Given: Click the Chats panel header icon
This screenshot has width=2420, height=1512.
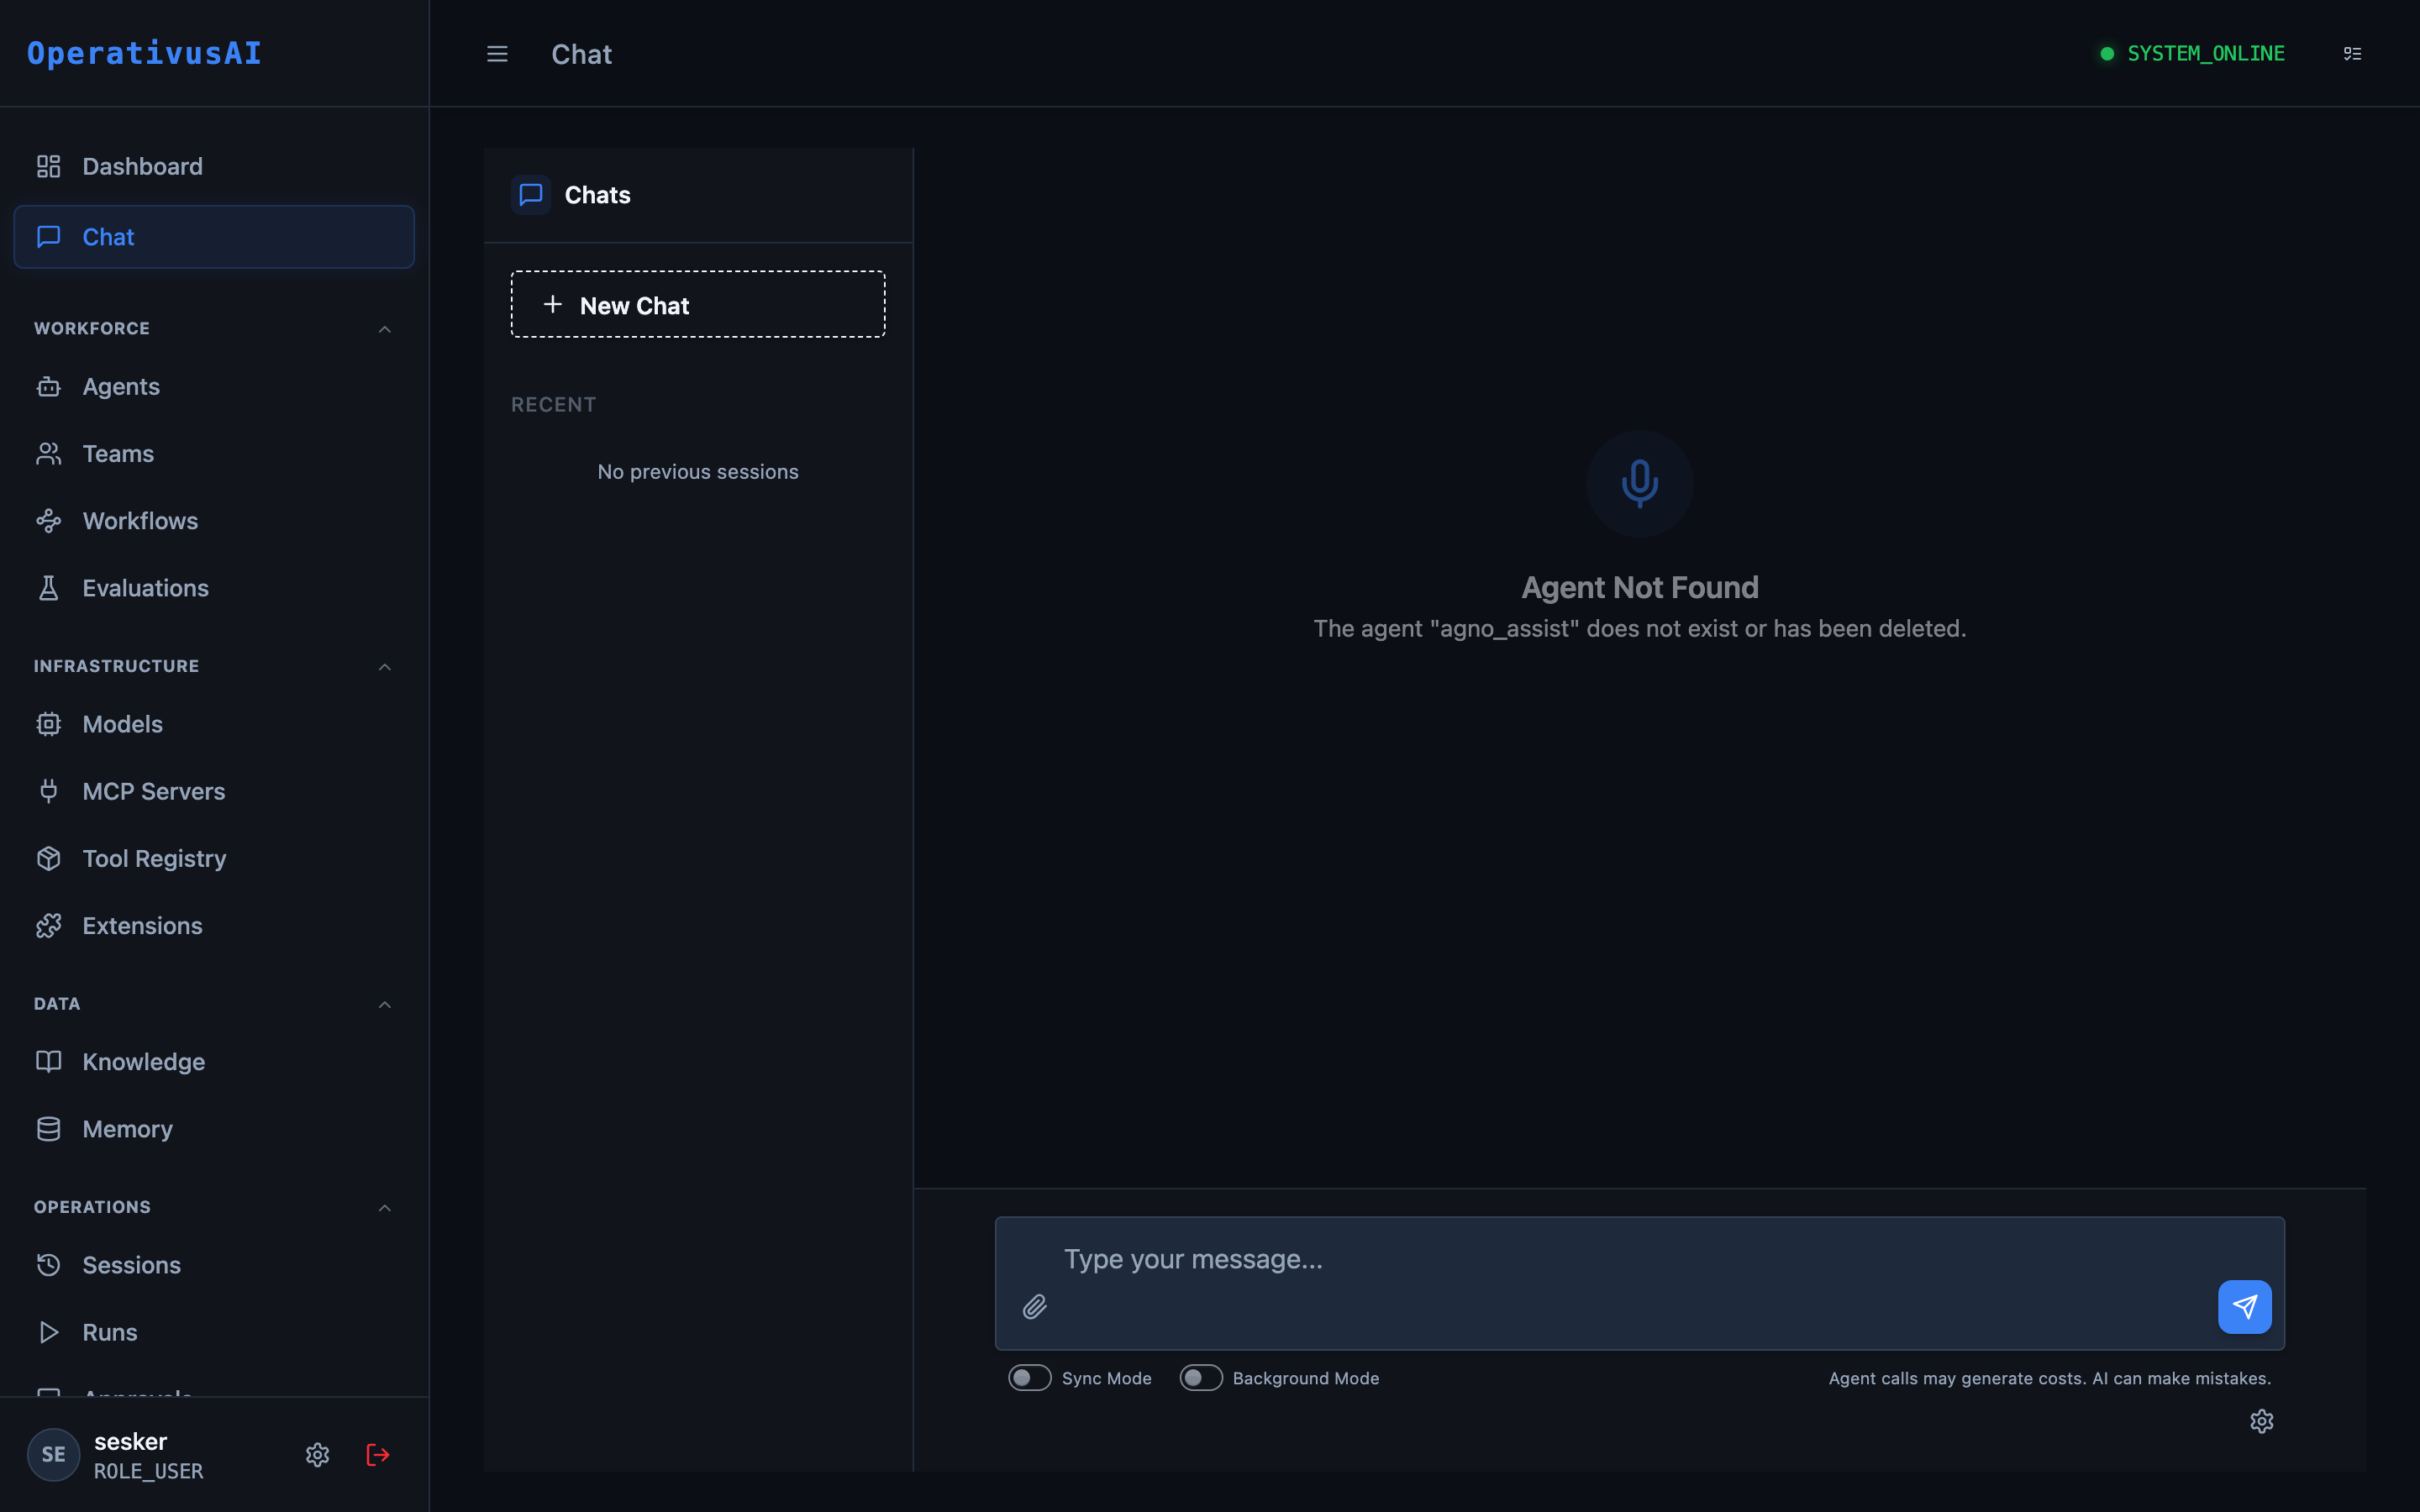Looking at the screenshot, I should click(531, 195).
